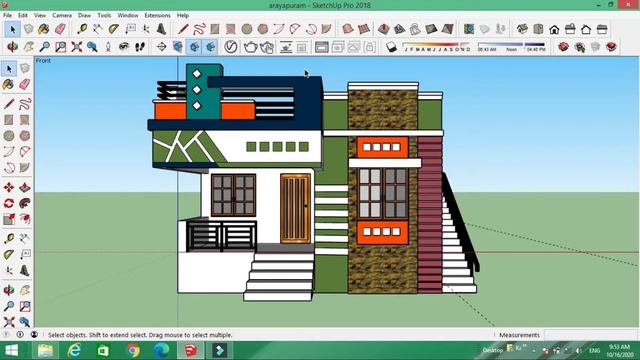The image size is (640, 360).
Task: Toggle Display Section Planes
Action: (178, 47)
